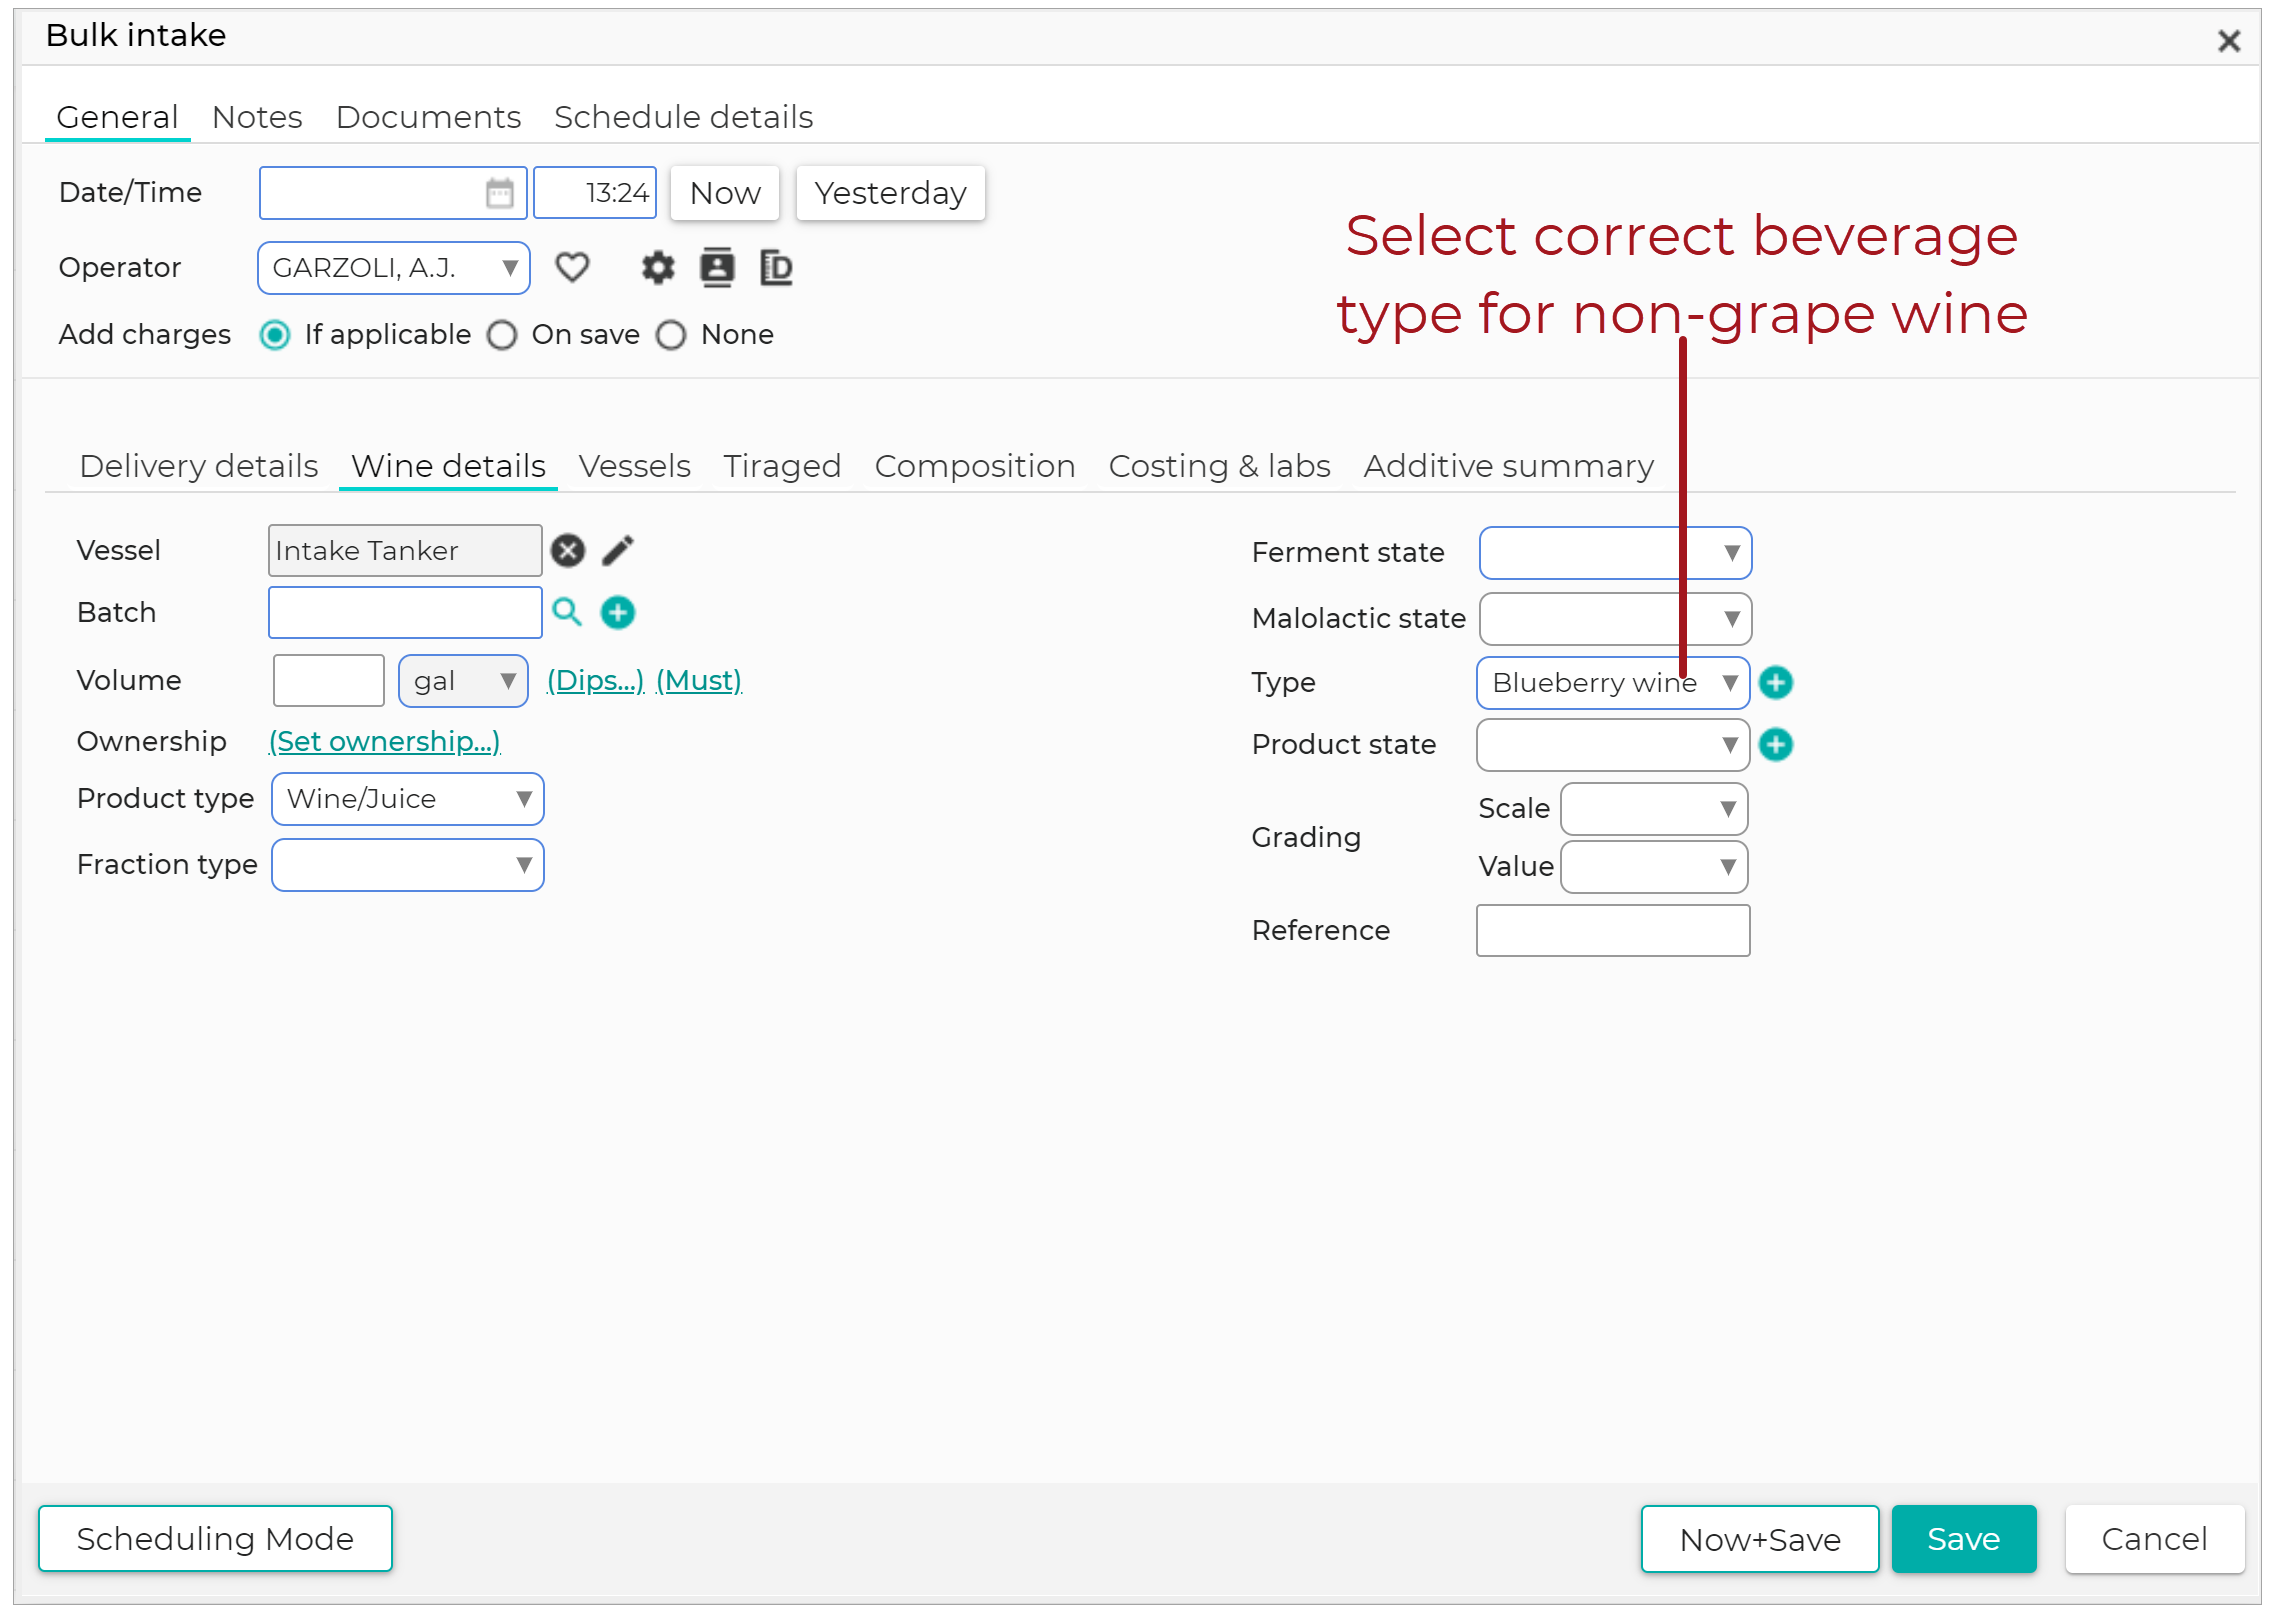Open the Composition tab

click(x=974, y=466)
